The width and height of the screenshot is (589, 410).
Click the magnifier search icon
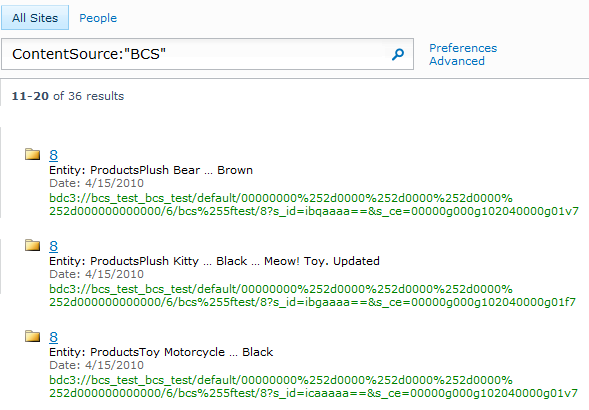point(398,54)
